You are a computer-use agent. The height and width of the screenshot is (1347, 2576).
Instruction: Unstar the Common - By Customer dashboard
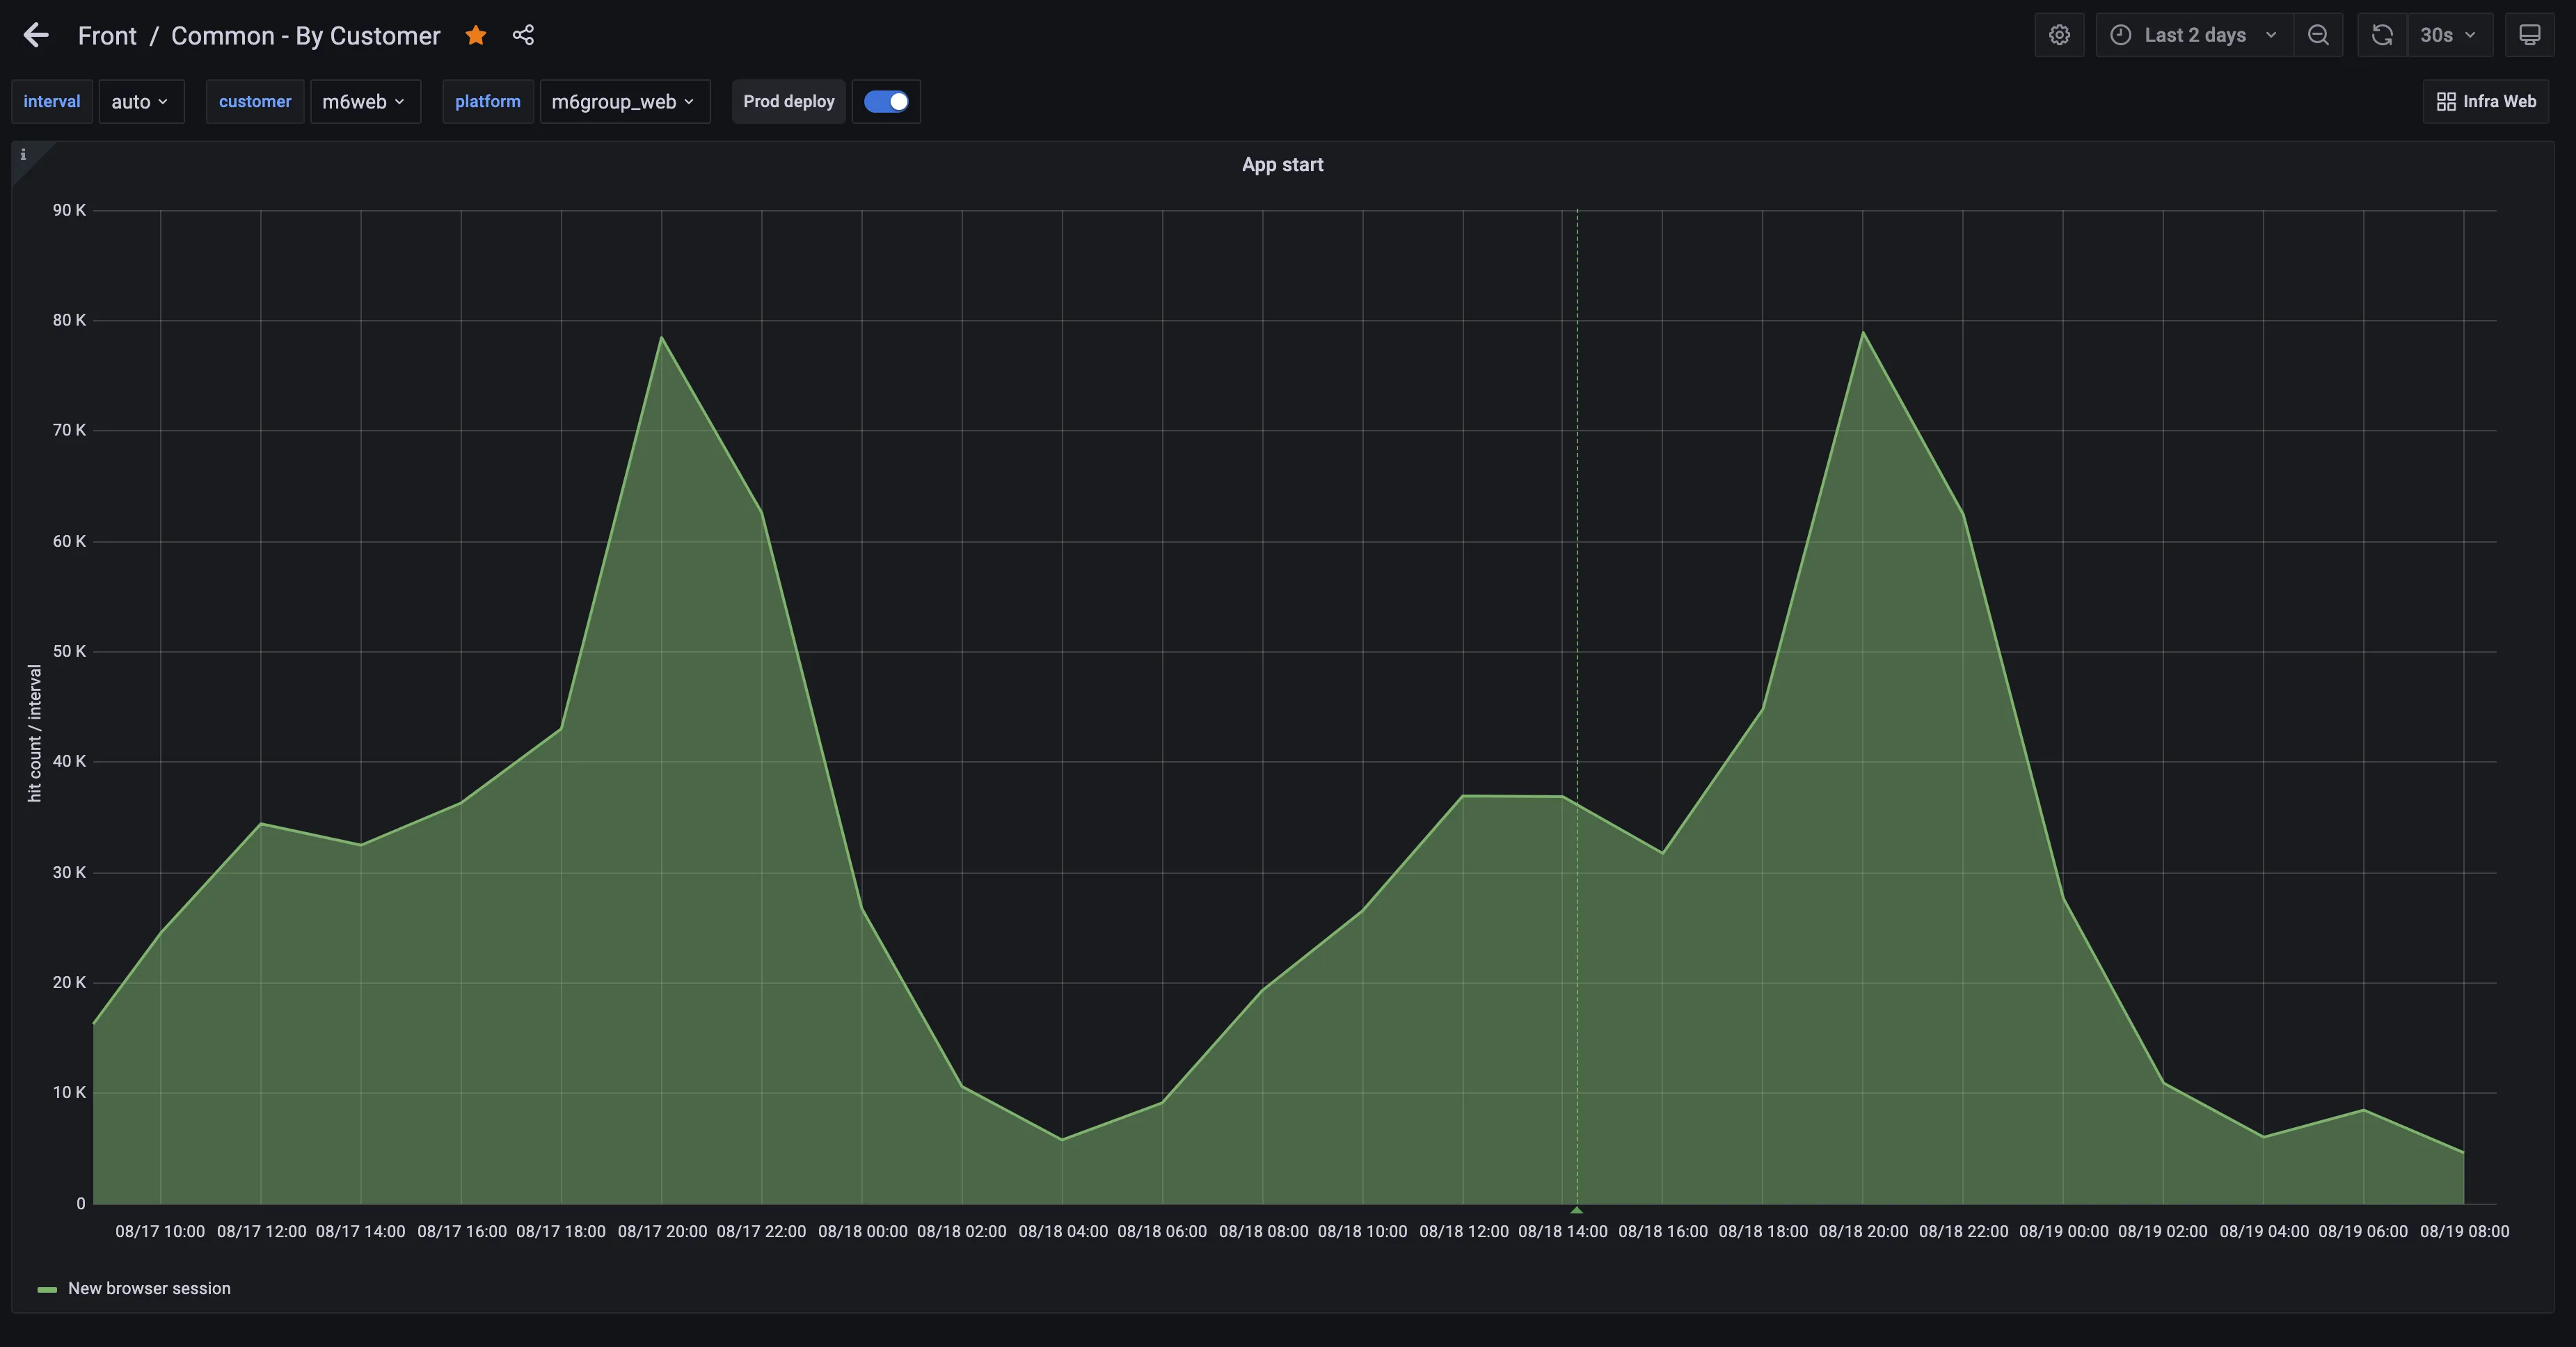[475, 34]
